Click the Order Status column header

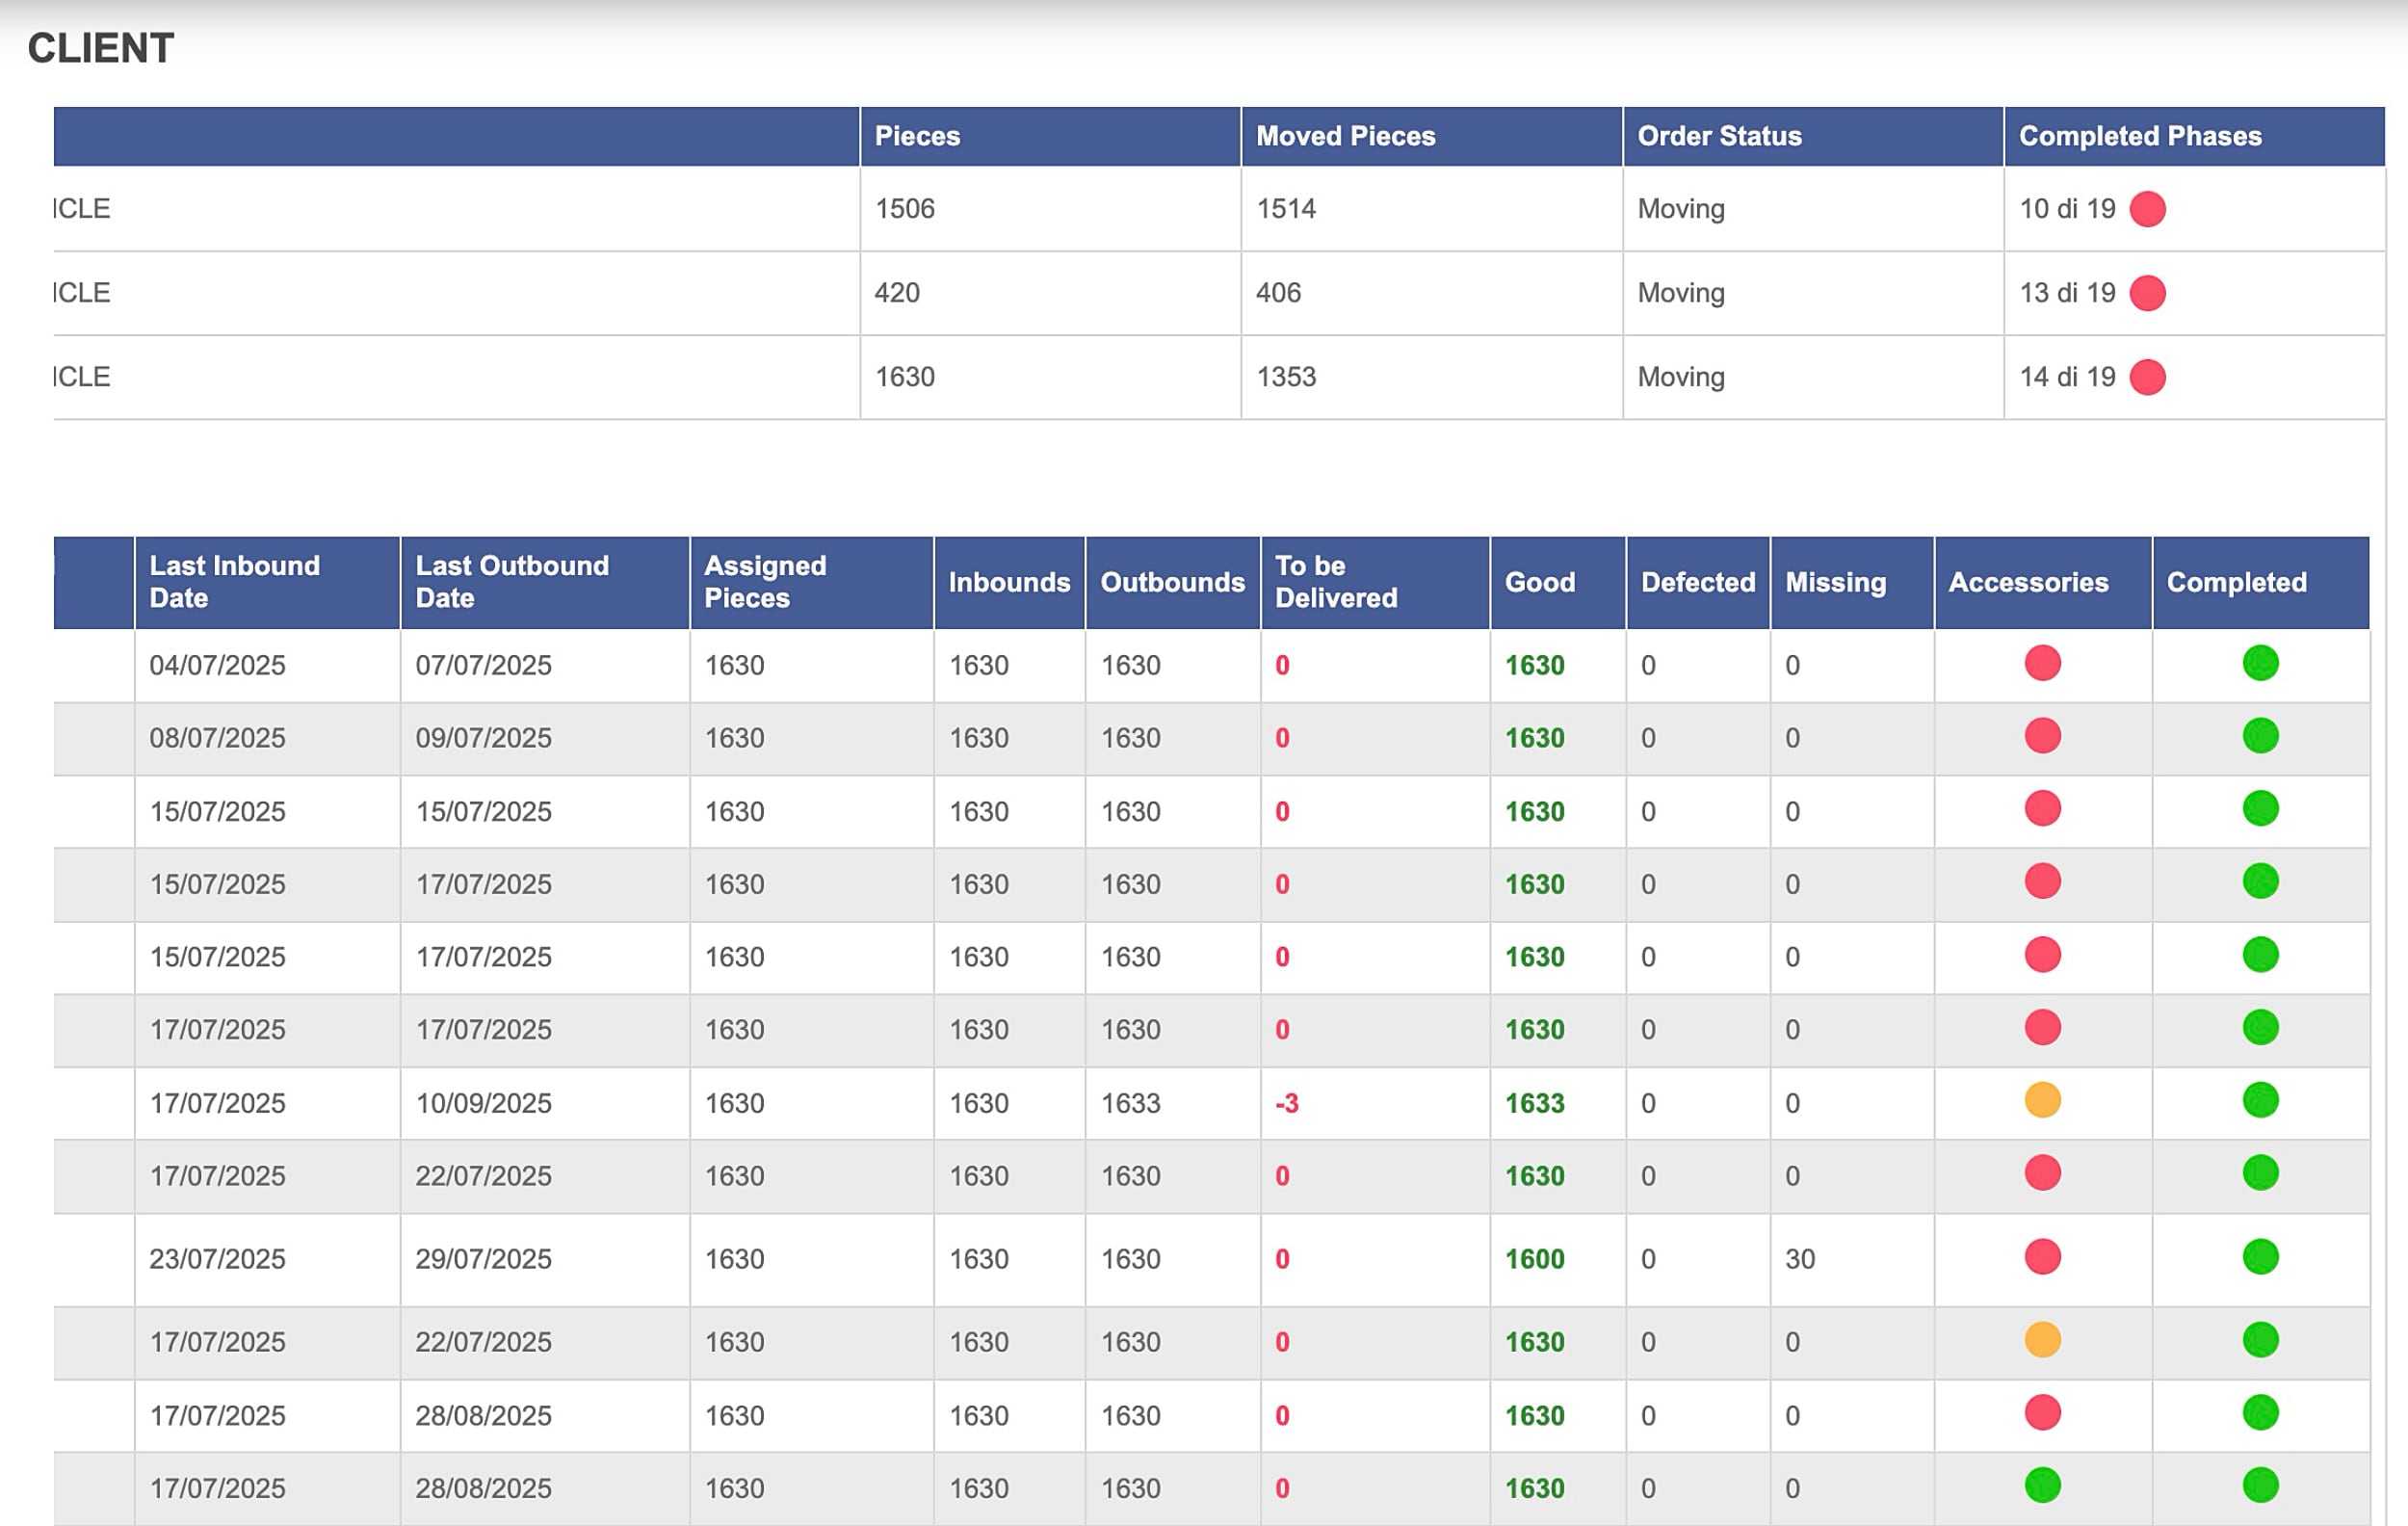coord(1719,136)
